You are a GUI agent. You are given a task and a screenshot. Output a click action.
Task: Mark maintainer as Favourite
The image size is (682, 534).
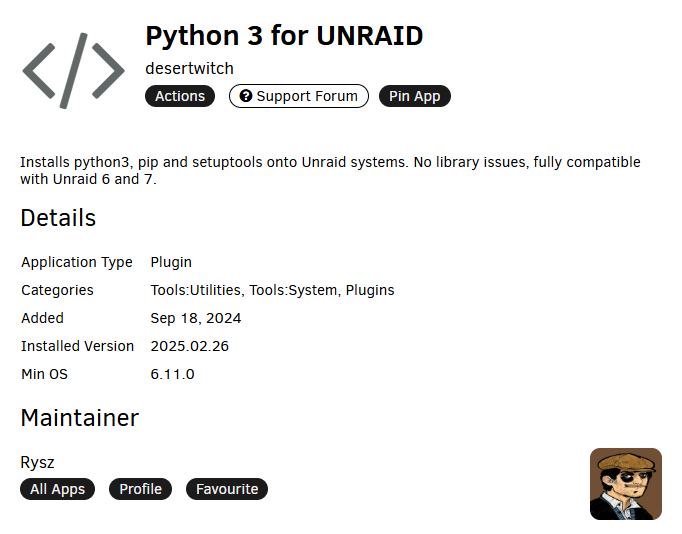pos(227,489)
